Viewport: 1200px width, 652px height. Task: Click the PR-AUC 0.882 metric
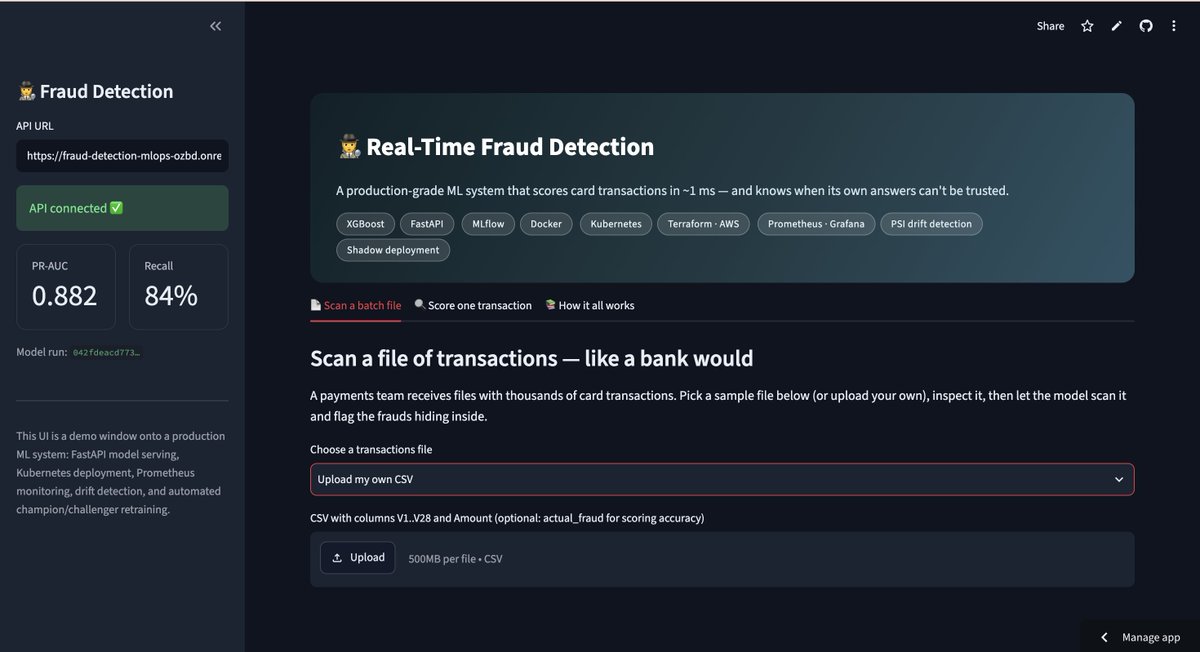[x=66, y=287]
